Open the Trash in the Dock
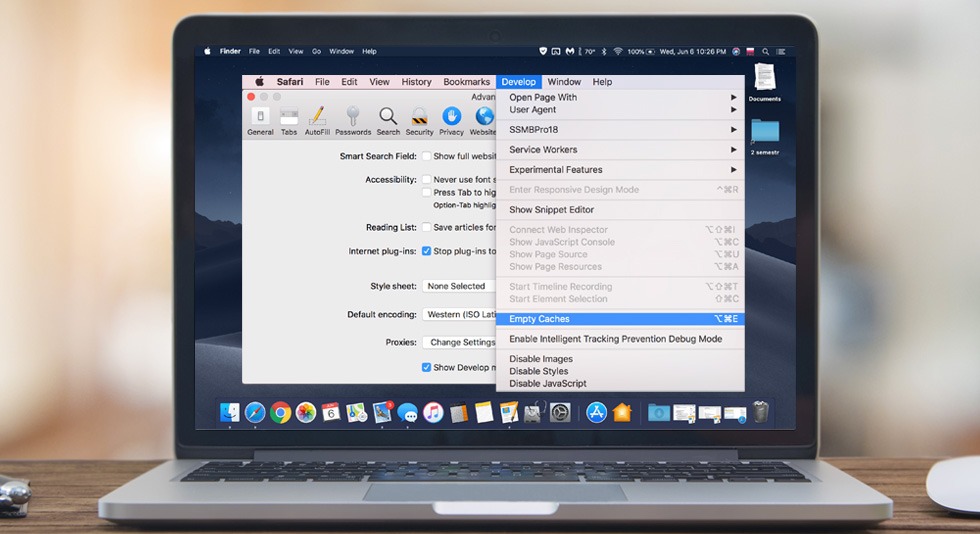 (760, 412)
